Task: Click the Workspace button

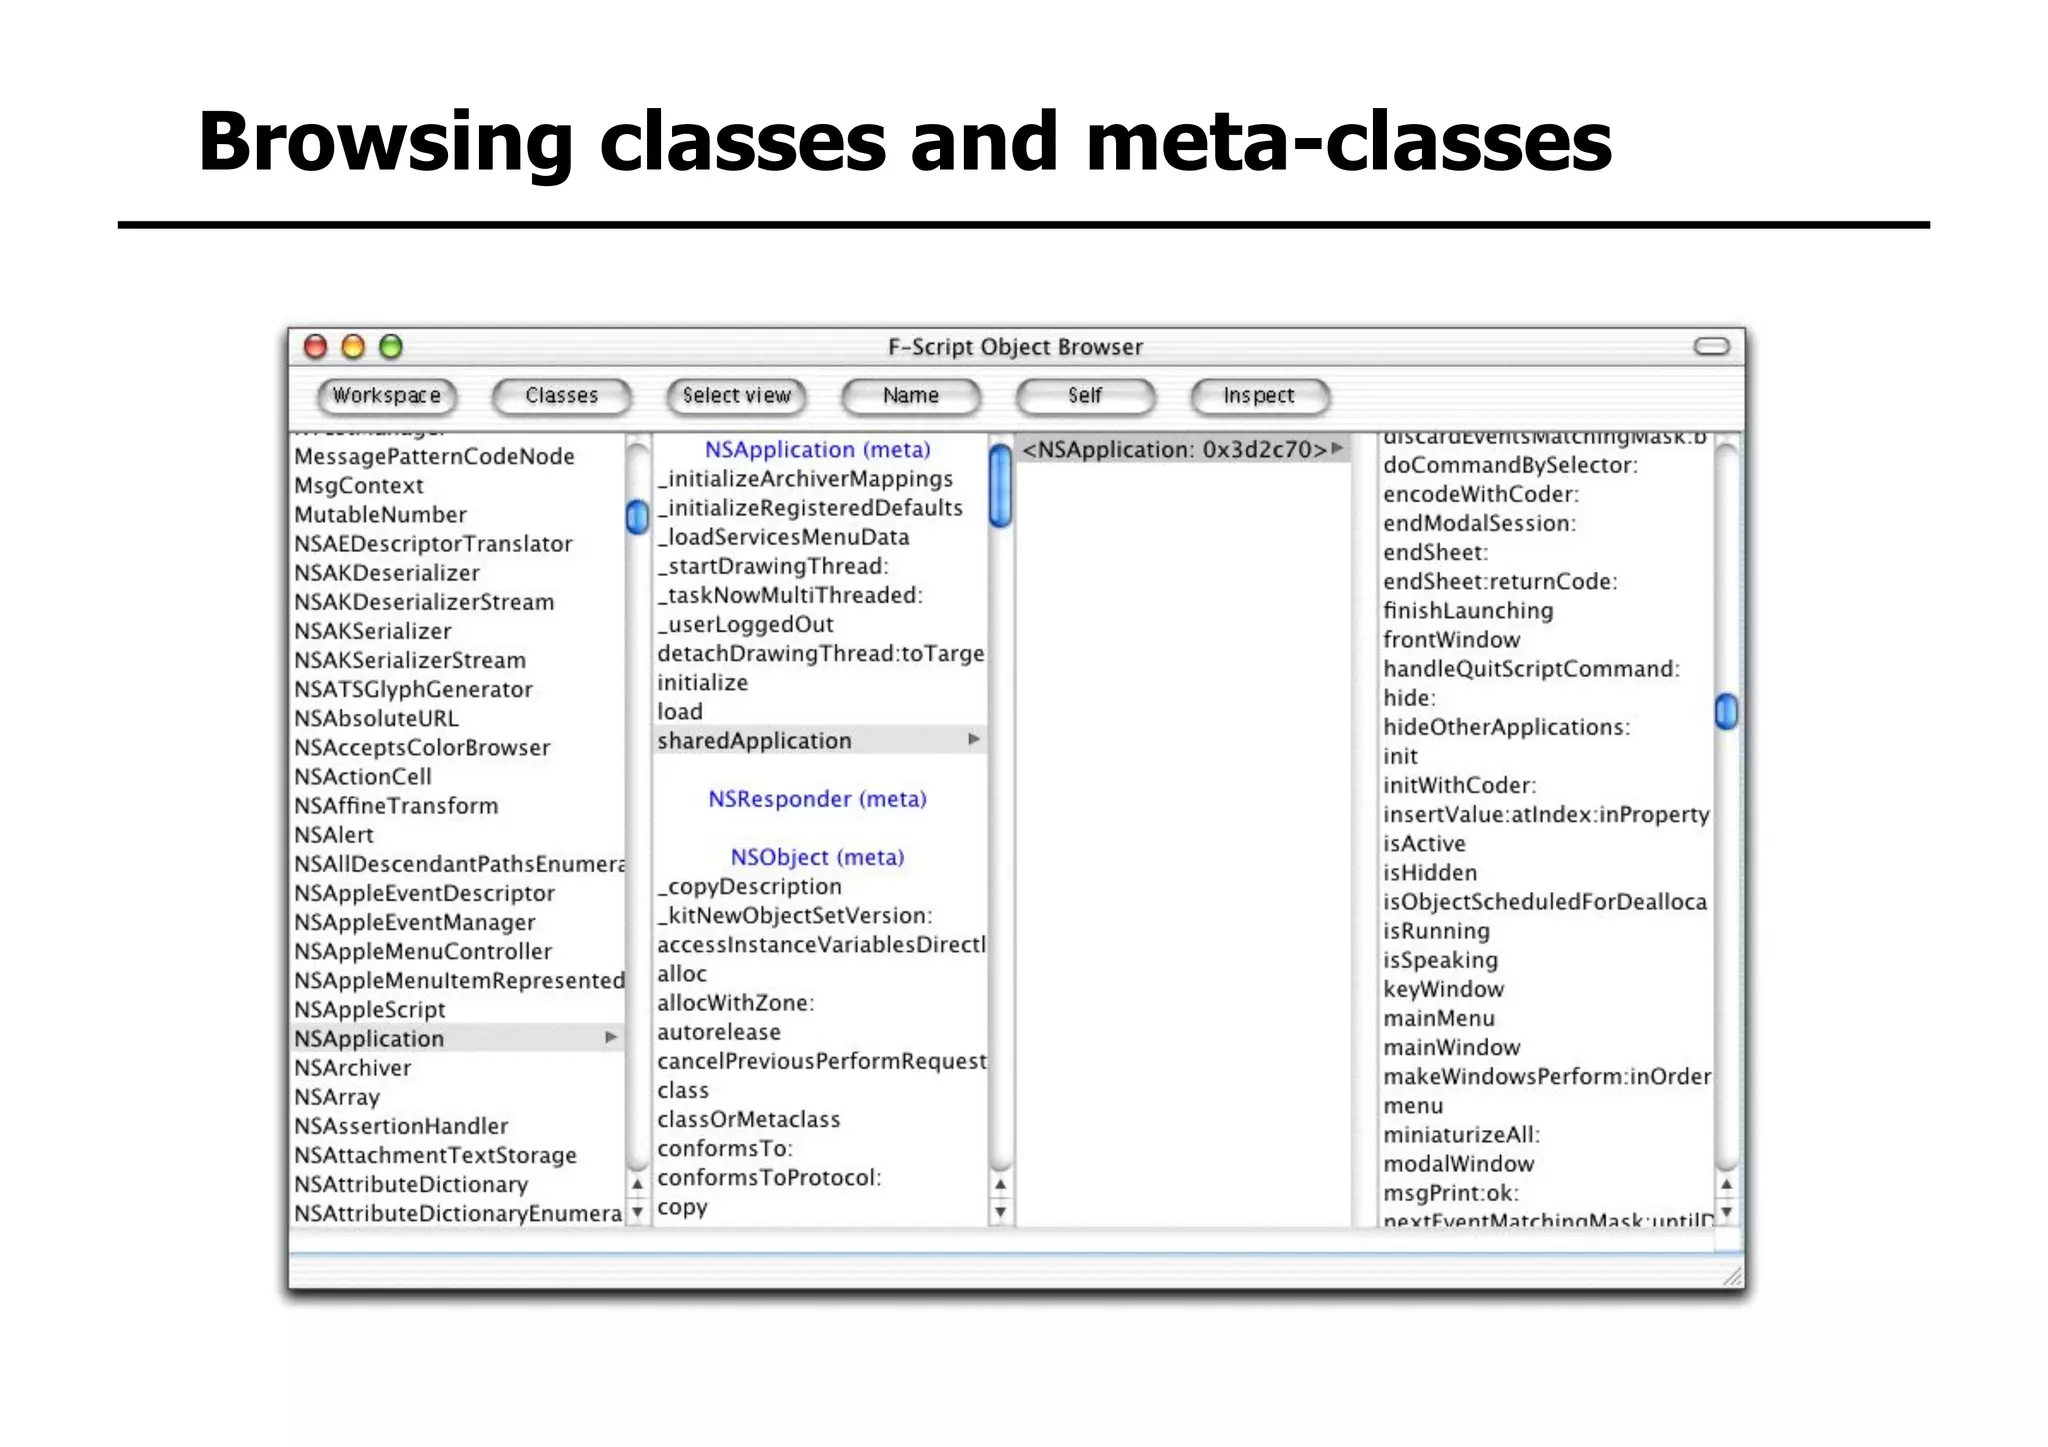Action: [386, 396]
